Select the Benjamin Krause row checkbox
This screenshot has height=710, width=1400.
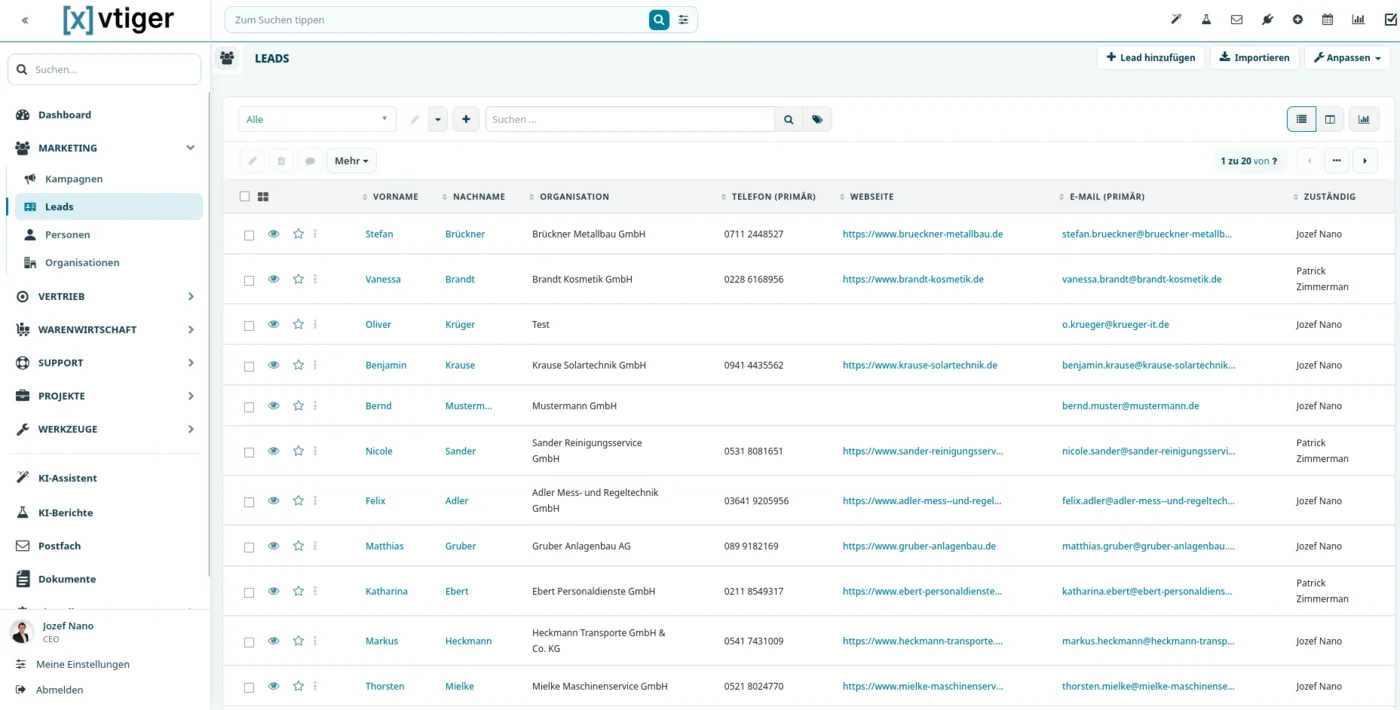coord(249,366)
